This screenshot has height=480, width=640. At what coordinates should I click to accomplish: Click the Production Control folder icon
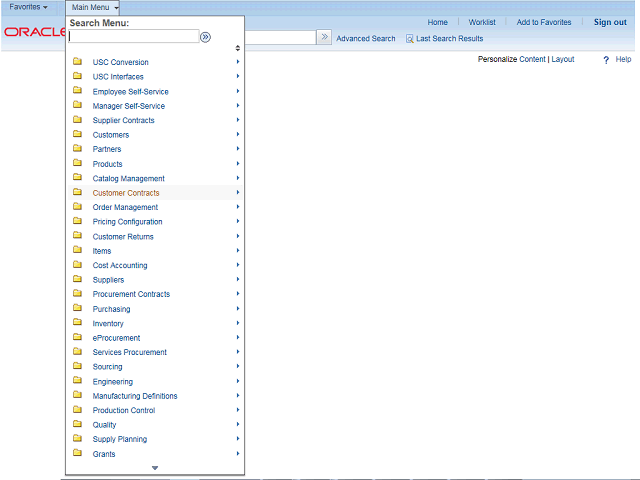click(x=77, y=409)
